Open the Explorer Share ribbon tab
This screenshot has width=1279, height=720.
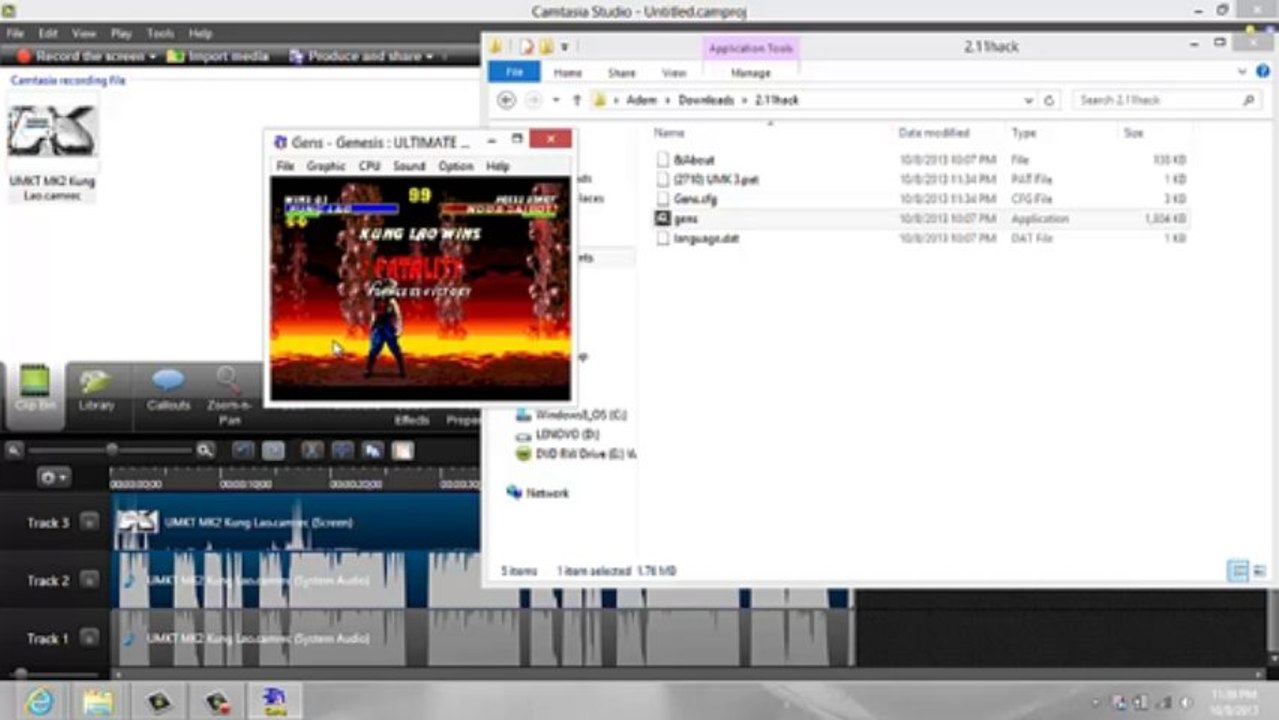coord(622,73)
